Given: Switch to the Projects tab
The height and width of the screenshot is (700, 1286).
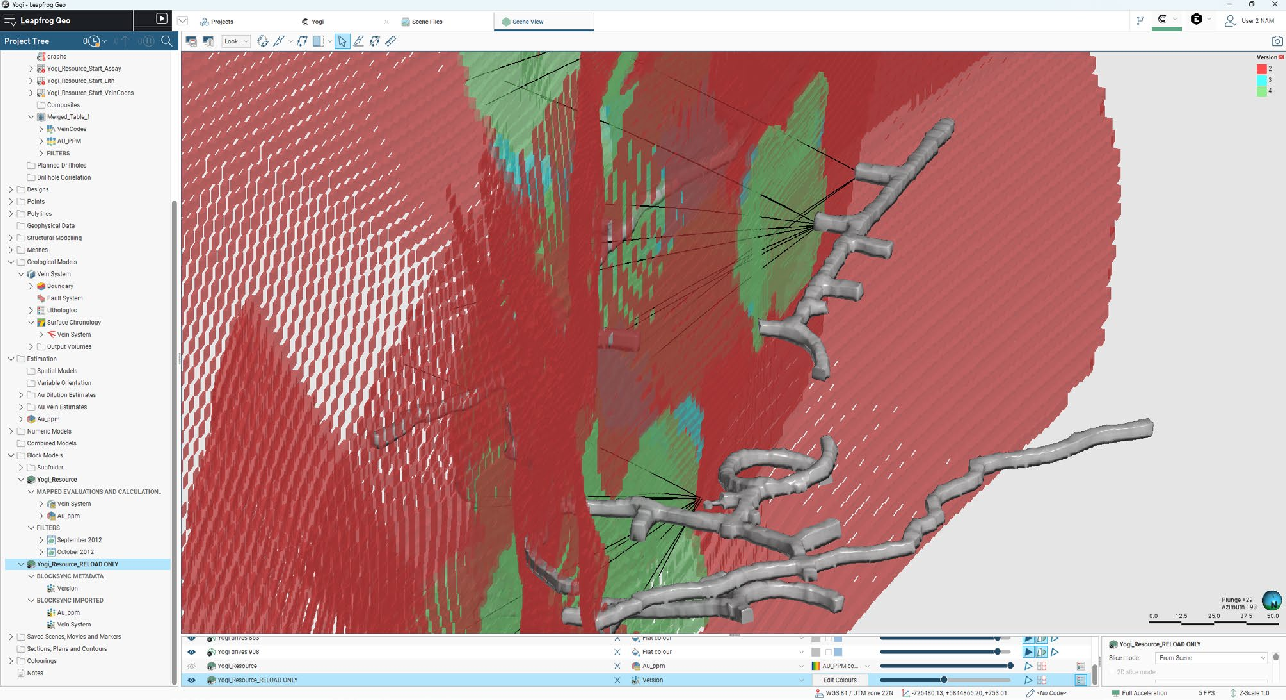Looking at the screenshot, I should click(x=216, y=20).
